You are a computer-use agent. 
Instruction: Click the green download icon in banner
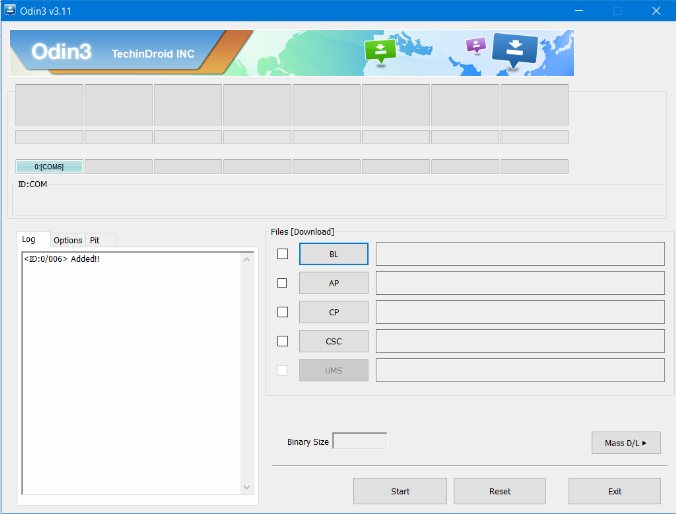pos(380,51)
